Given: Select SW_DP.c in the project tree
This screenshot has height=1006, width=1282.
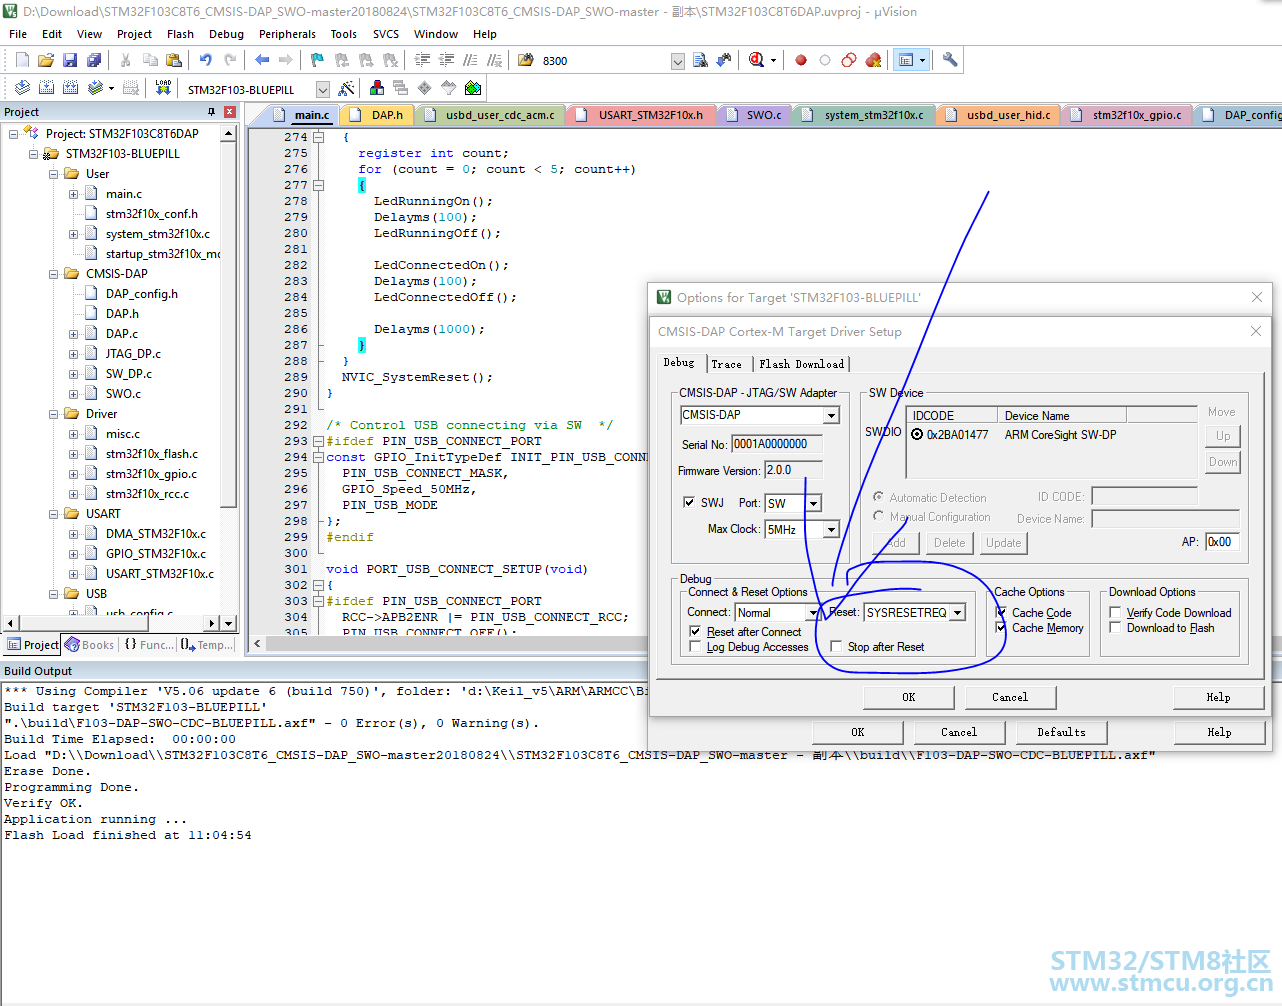Looking at the screenshot, I should point(129,374).
